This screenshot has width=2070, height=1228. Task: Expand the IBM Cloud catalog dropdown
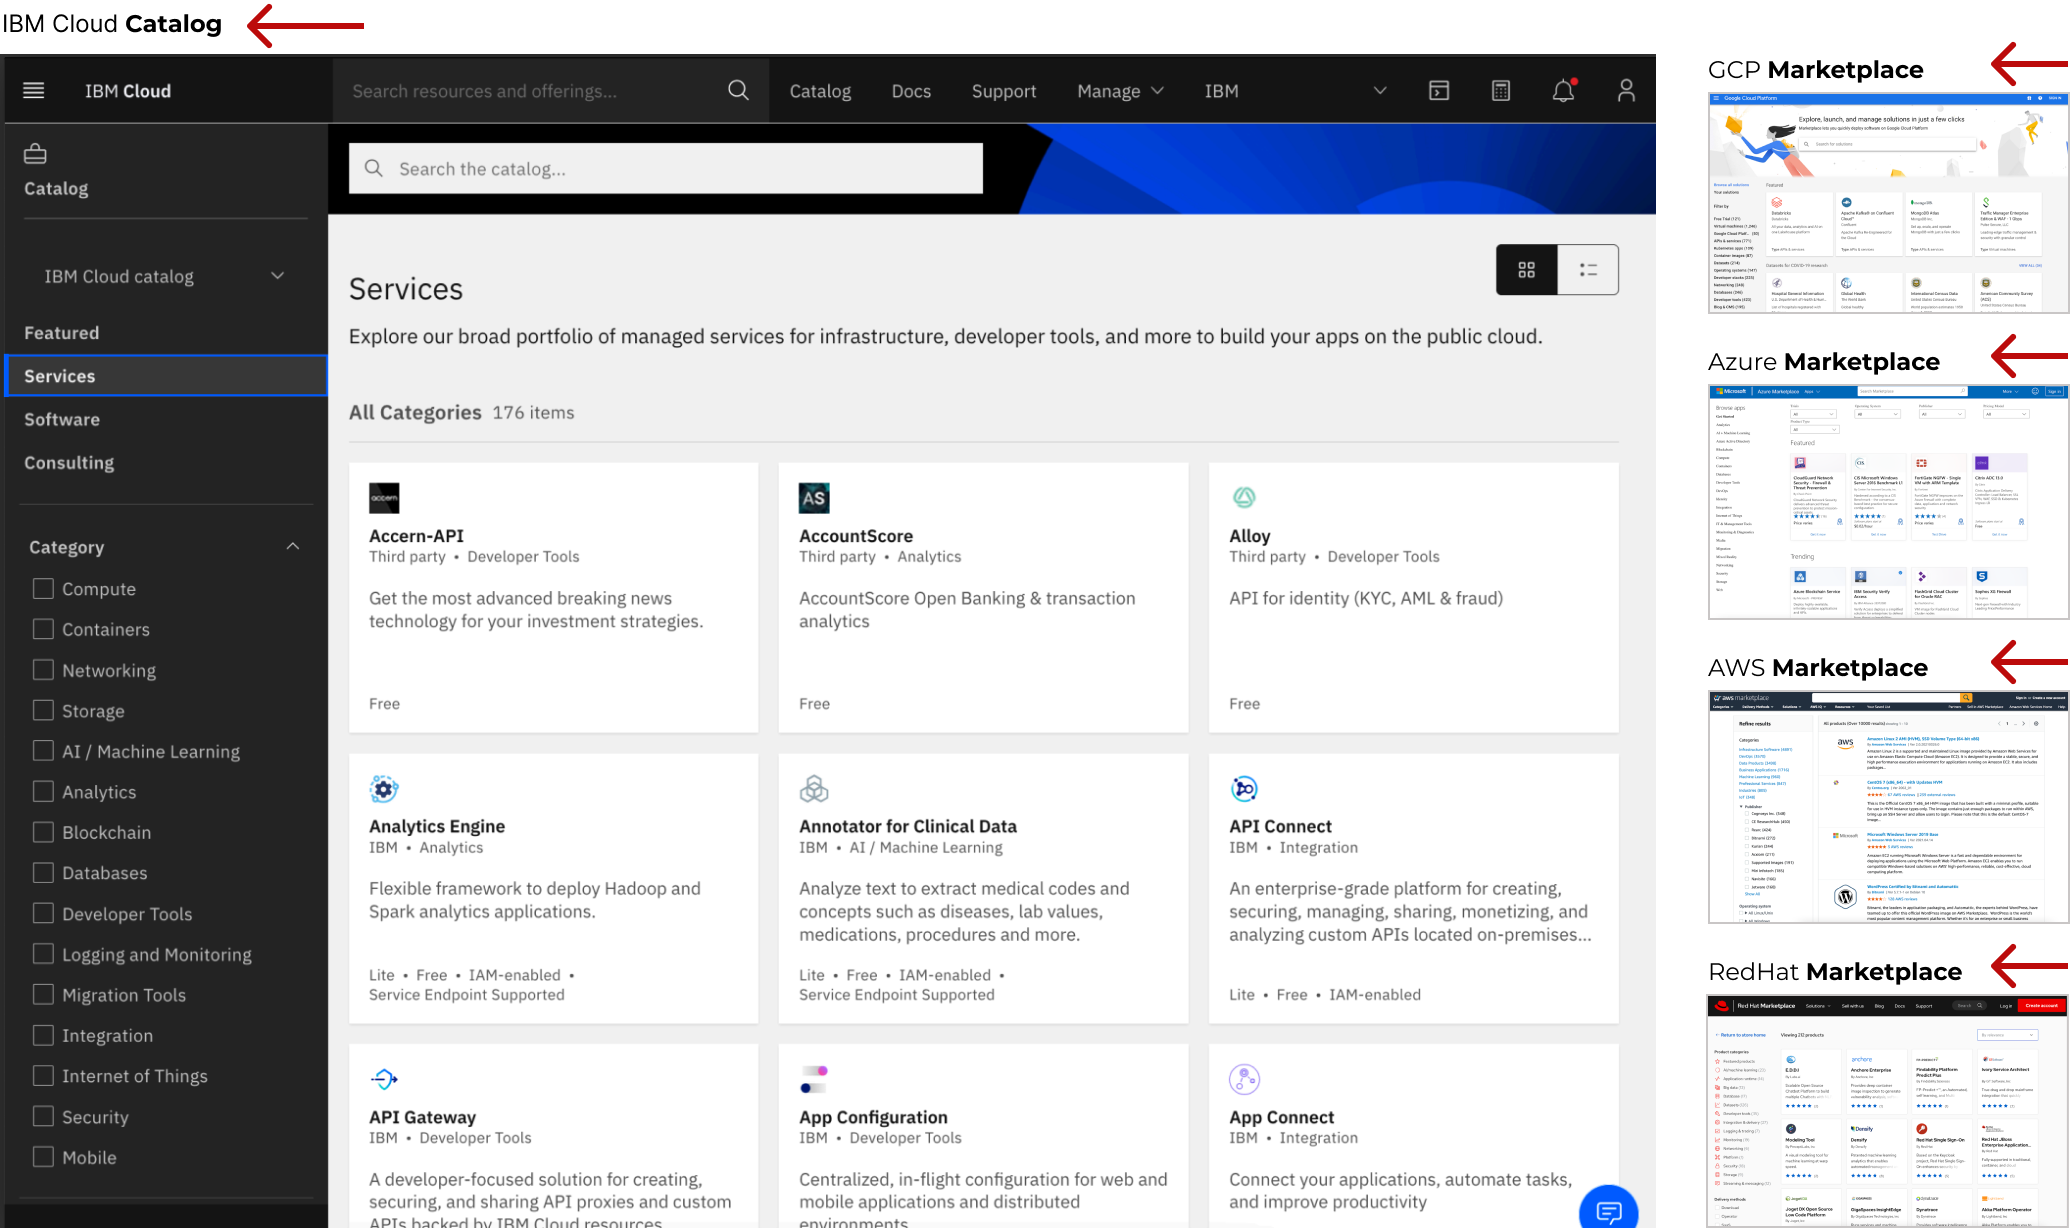coord(279,275)
